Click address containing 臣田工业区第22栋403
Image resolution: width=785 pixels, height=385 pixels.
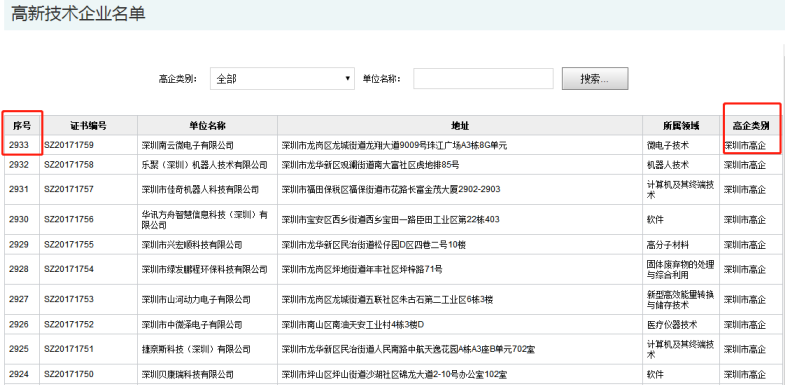pyautogui.click(x=390, y=219)
